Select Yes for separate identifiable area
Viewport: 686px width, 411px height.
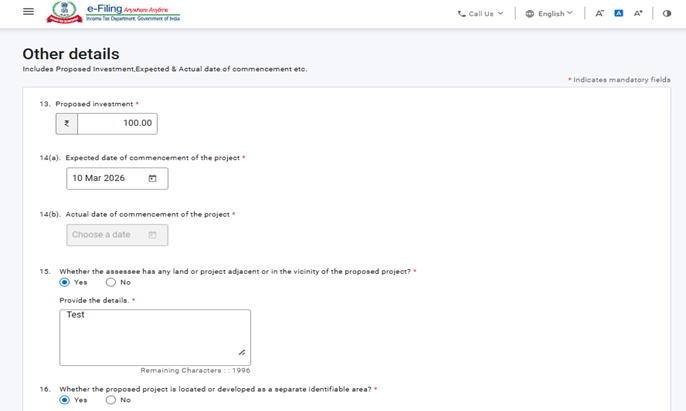pyautogui.click(x=65, y=400)
